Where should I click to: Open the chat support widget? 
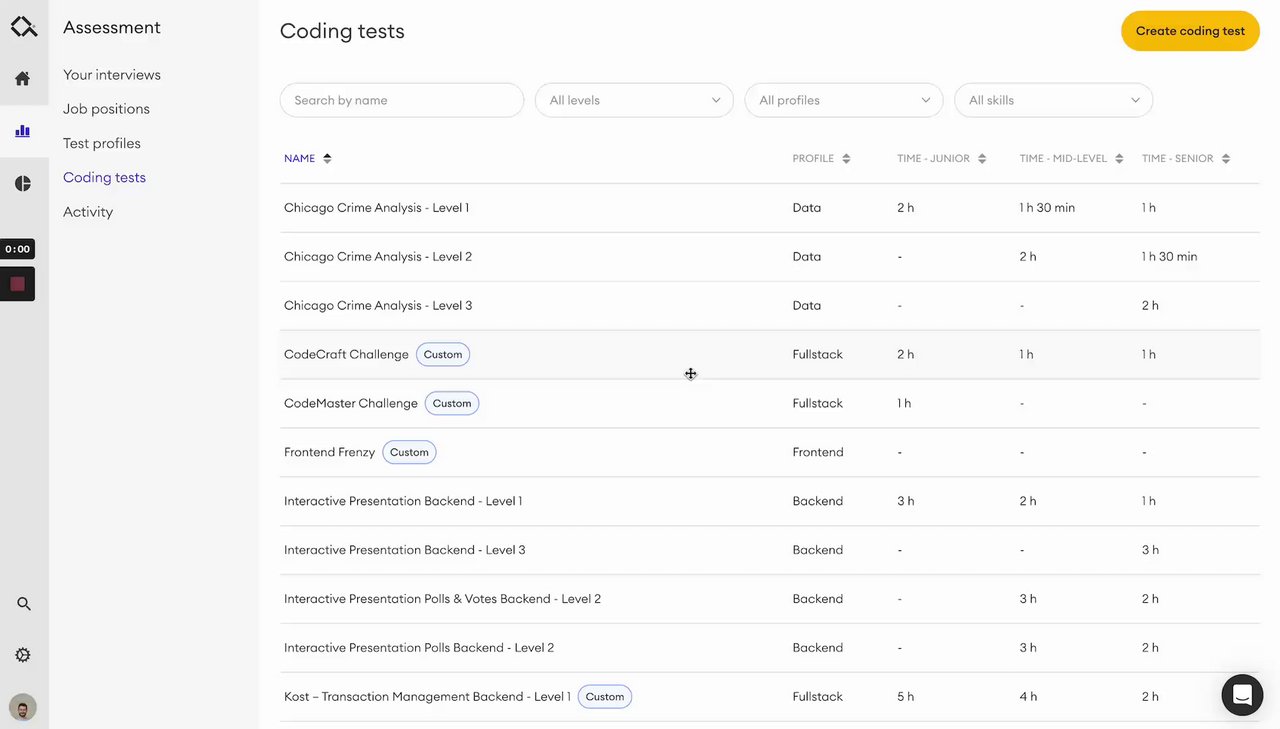click(1242, 694)
